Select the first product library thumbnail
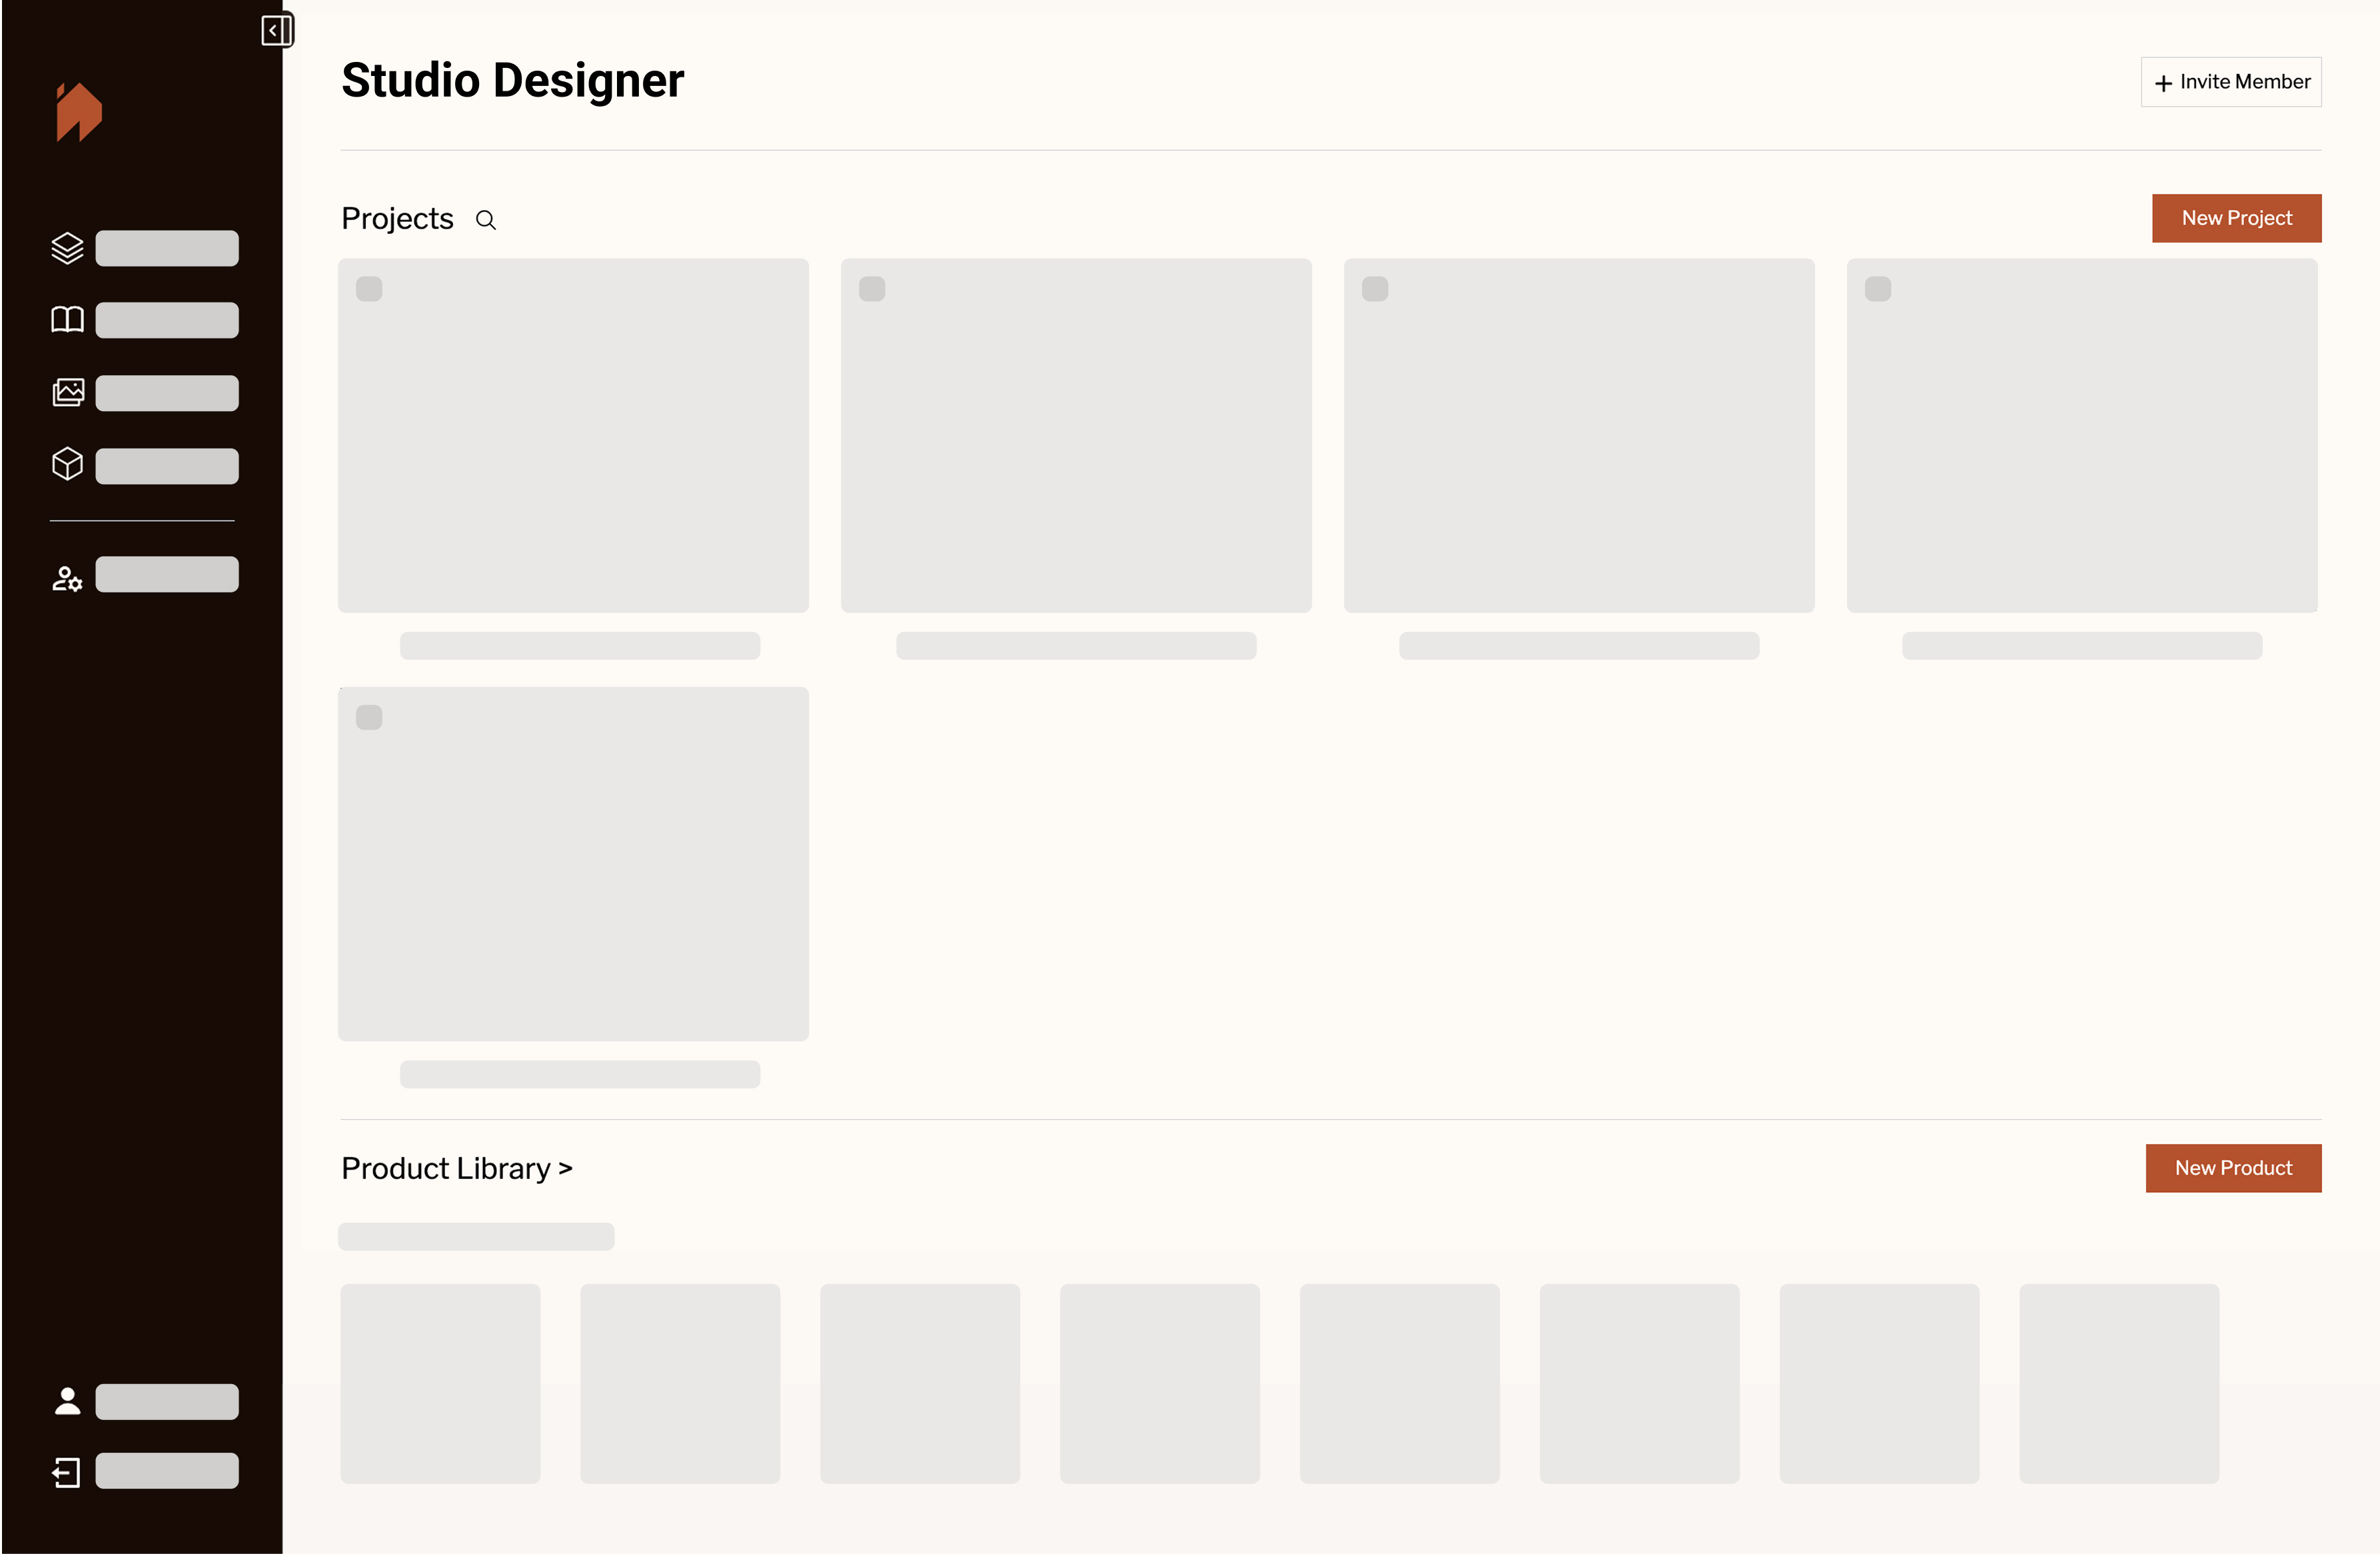This screenshot has width=2380, height=1554. tap(440, 1383)
